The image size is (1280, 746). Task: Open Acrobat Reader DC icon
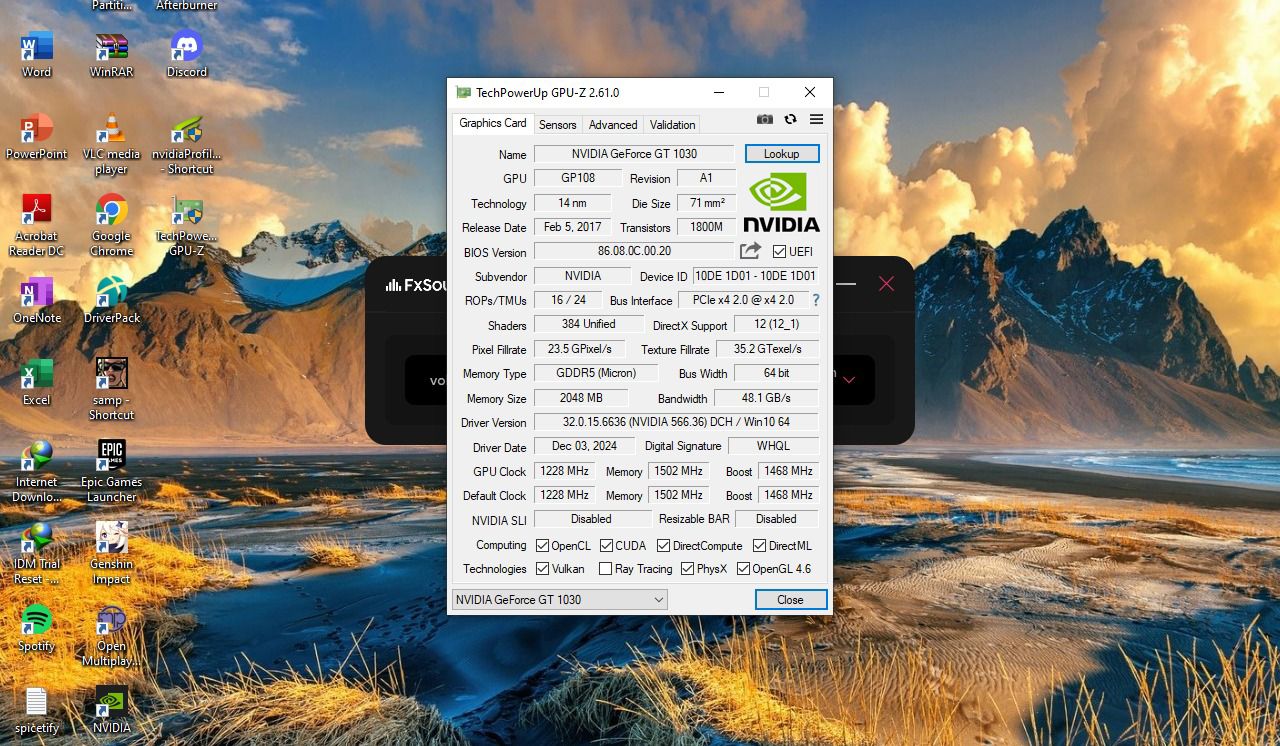point(37,226)
